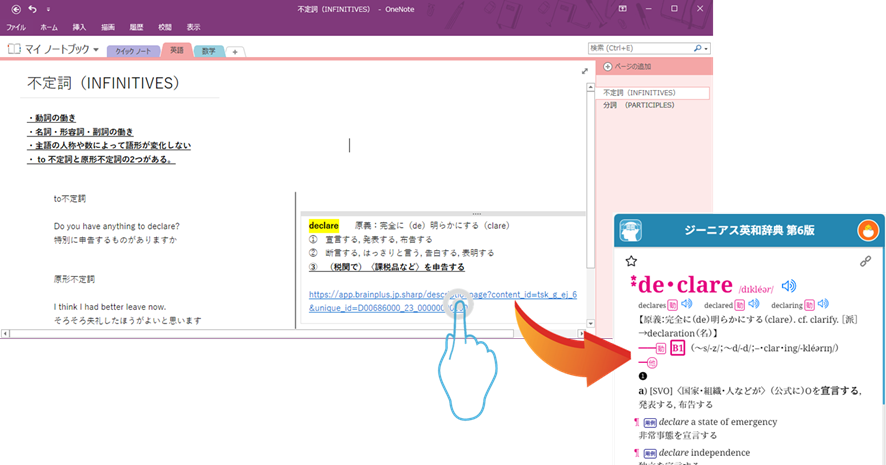Screen dimensions: 886x465
Task: Expand page to full view icon
Action: pos(585,71)
